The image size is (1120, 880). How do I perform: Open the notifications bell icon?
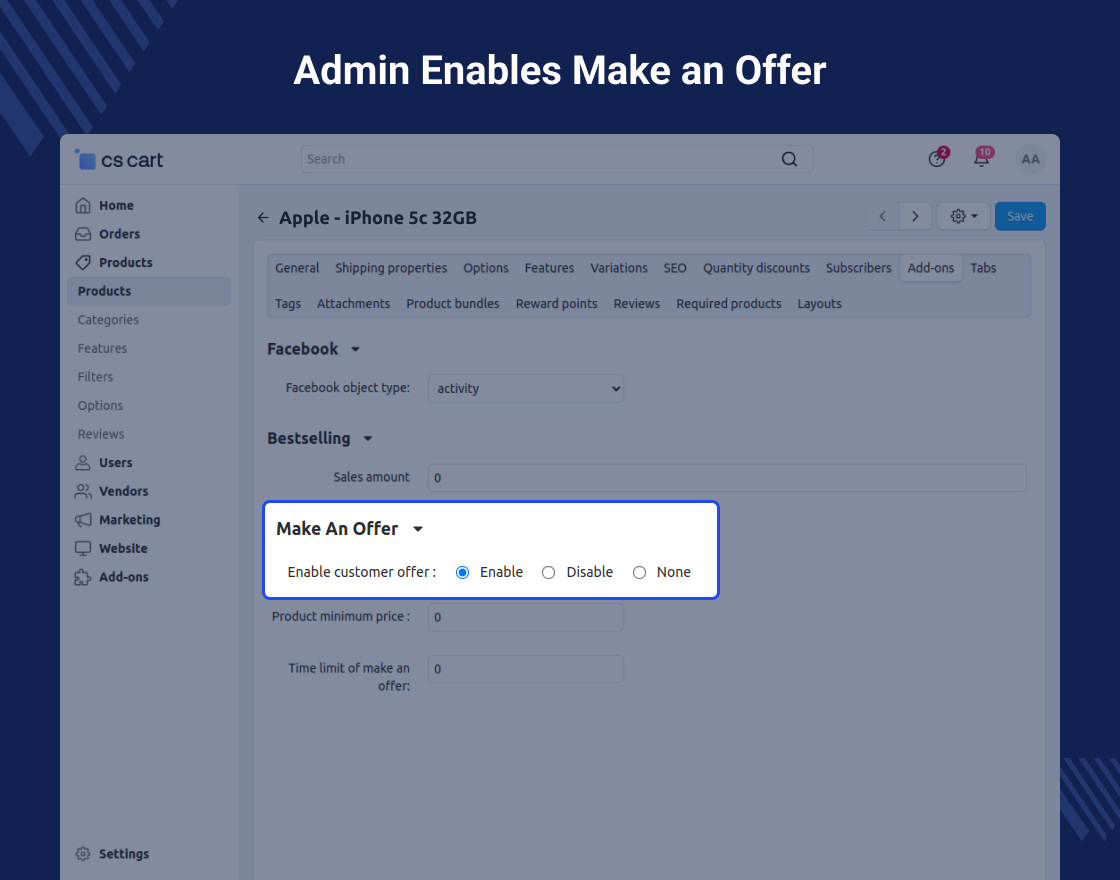point(981,159)
